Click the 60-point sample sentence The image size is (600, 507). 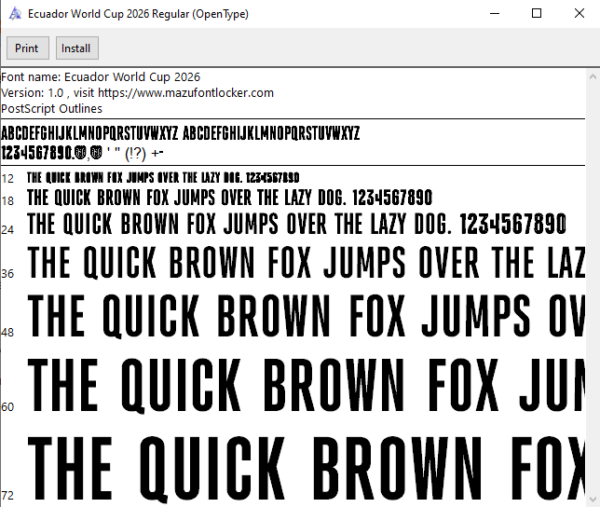point(306,386)
